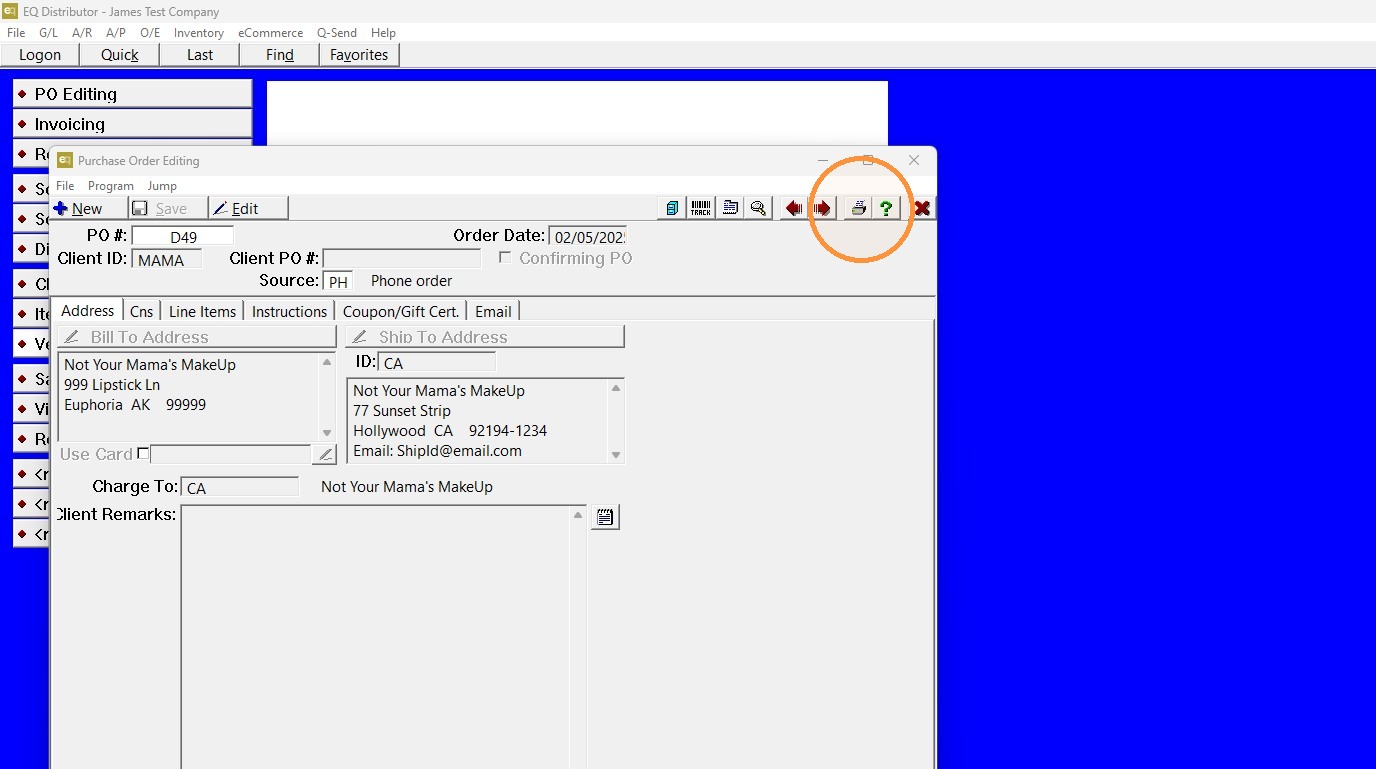Open help with green question mark
Image resolution: width=1376 pixels, height=769 pixels.
click(x=886, y=208)
